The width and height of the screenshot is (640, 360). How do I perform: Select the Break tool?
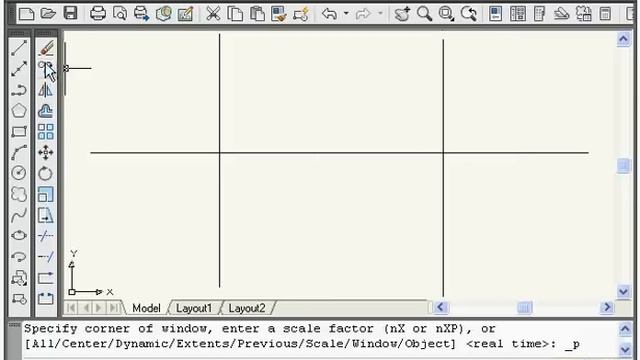46,299
